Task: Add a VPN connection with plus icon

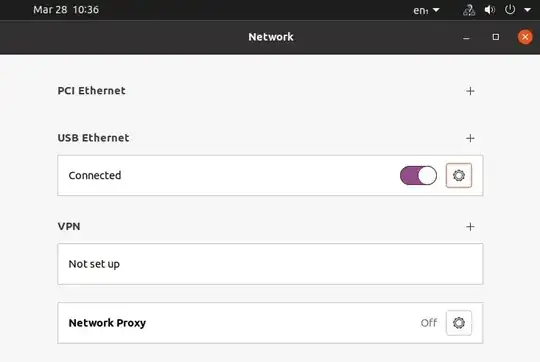Action: (x=470, y=227)
